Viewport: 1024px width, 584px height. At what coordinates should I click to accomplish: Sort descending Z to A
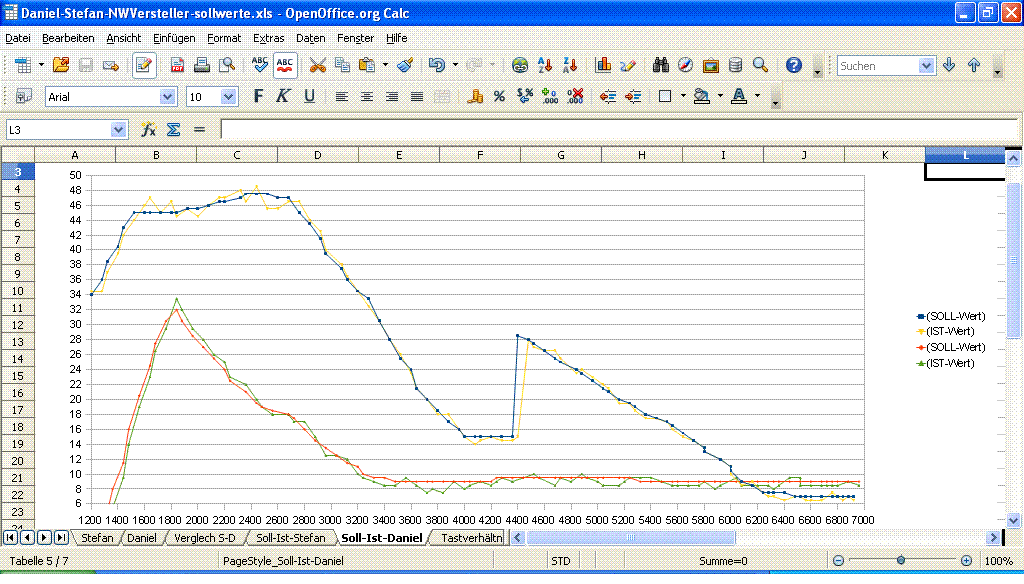tap(569, 65)
